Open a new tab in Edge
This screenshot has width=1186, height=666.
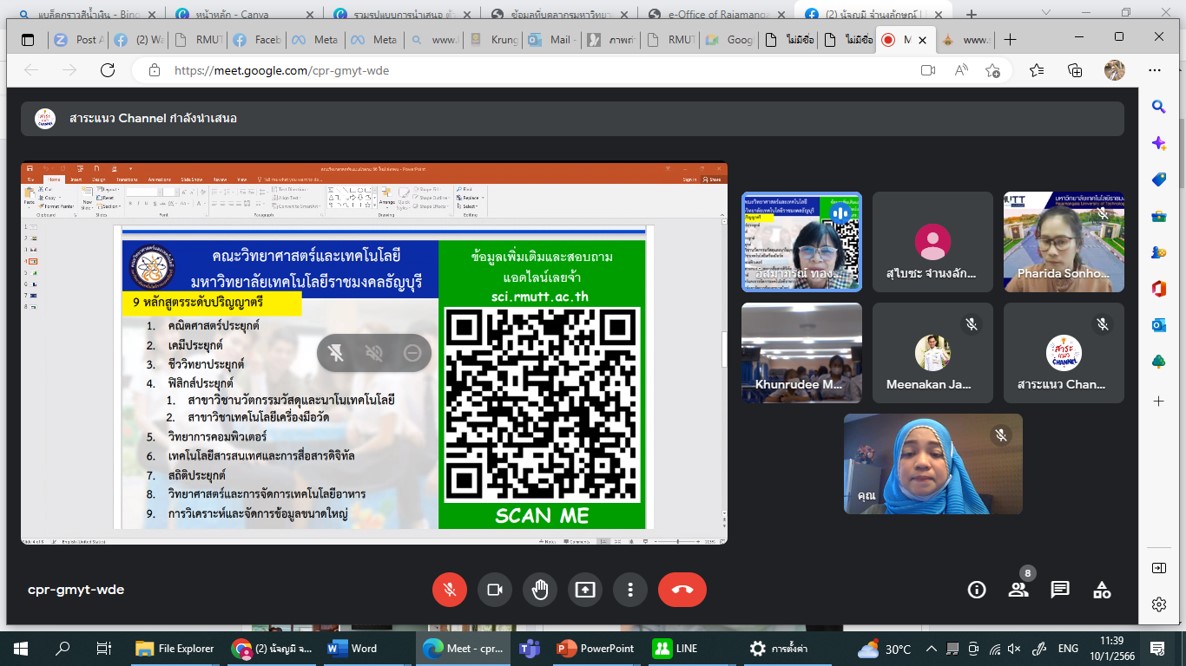click(1010, 40)
